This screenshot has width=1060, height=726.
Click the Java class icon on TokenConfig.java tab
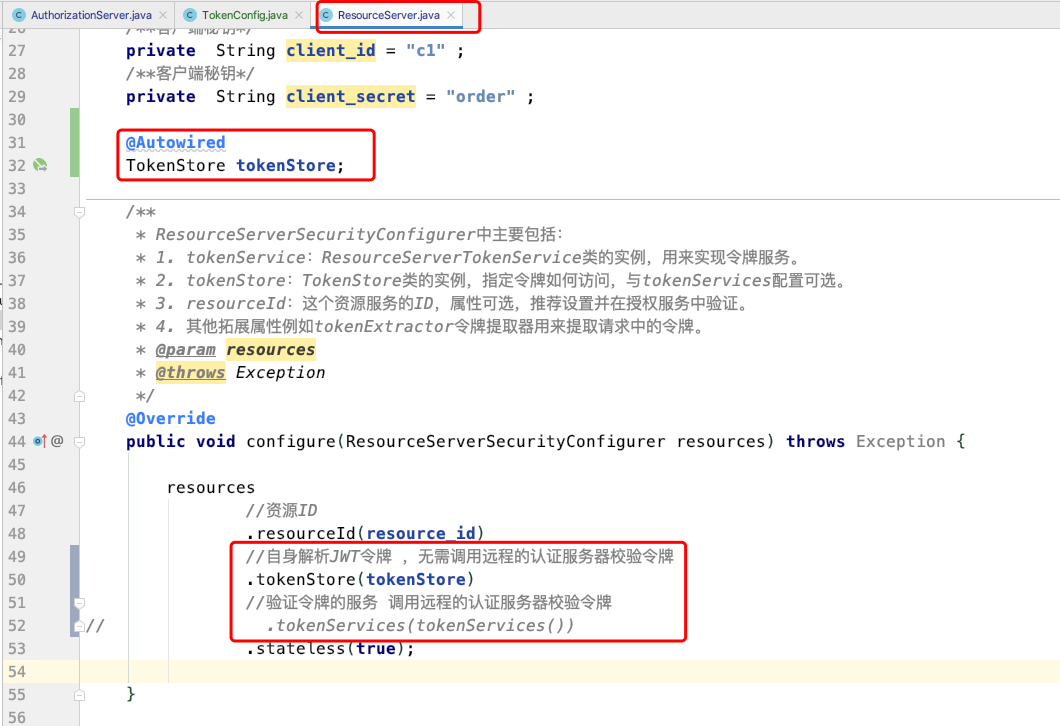(x=189, y=16)
